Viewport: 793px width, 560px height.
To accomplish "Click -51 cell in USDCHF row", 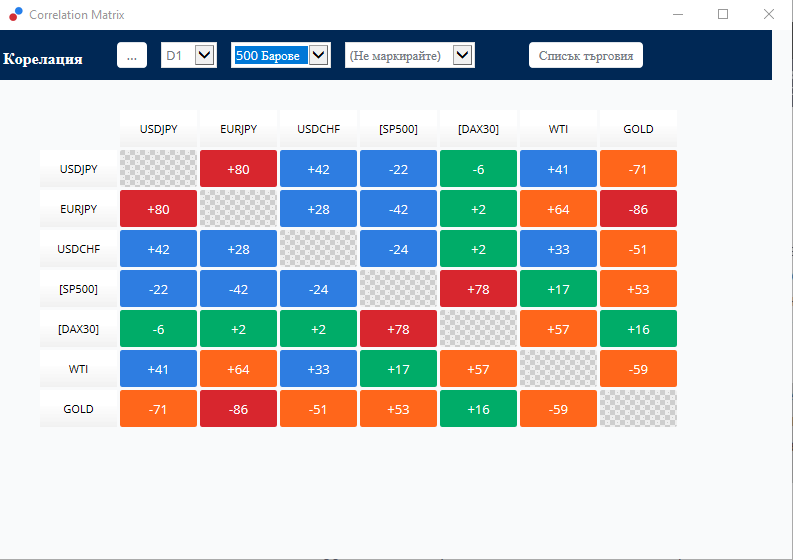I will [638, 249].
